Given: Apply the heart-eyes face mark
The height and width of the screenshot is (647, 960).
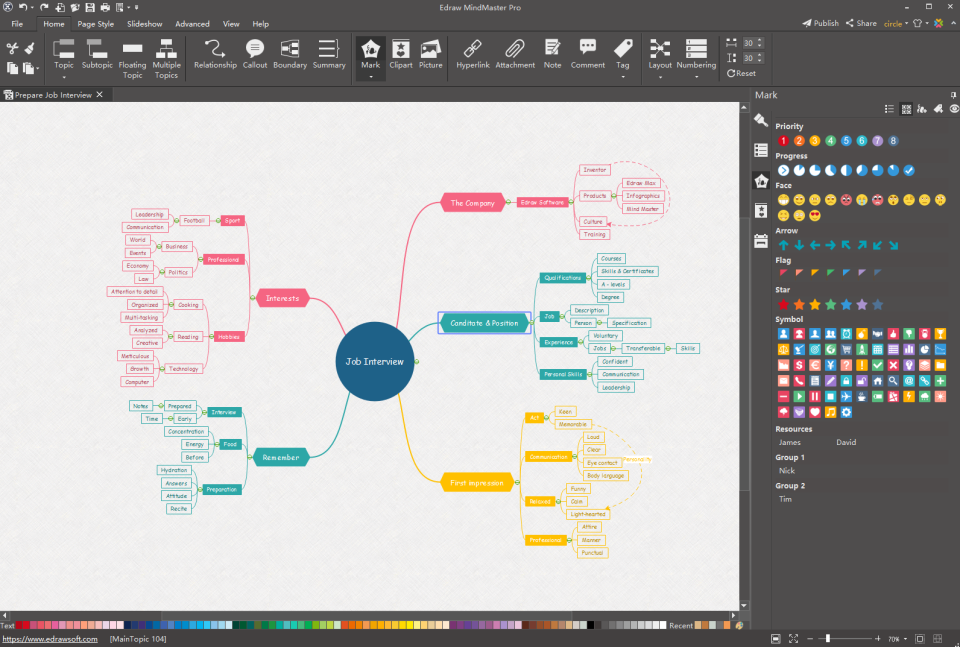Looking at the screenshot, I should pos(814,215).
